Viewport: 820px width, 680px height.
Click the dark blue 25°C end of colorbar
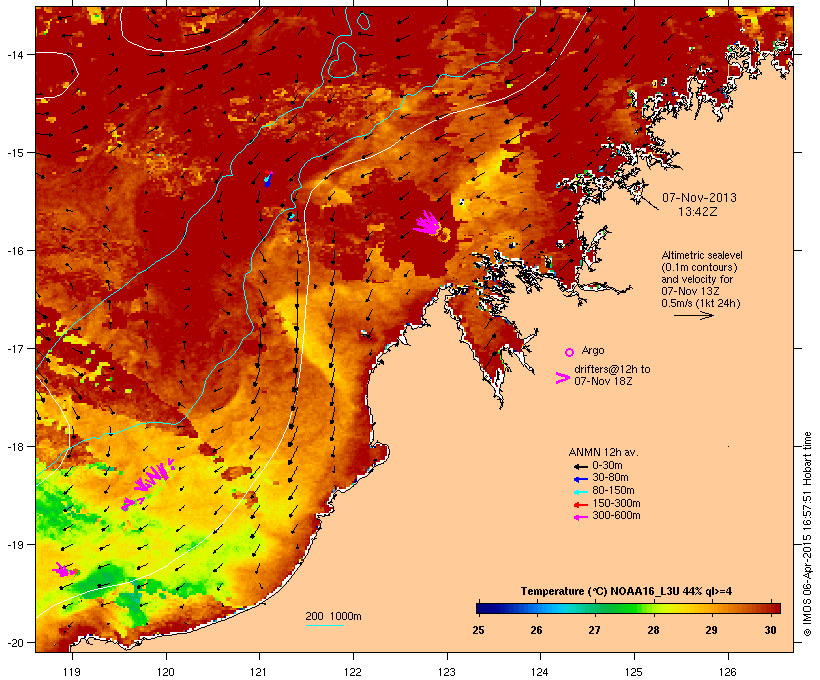pos(482,608)
